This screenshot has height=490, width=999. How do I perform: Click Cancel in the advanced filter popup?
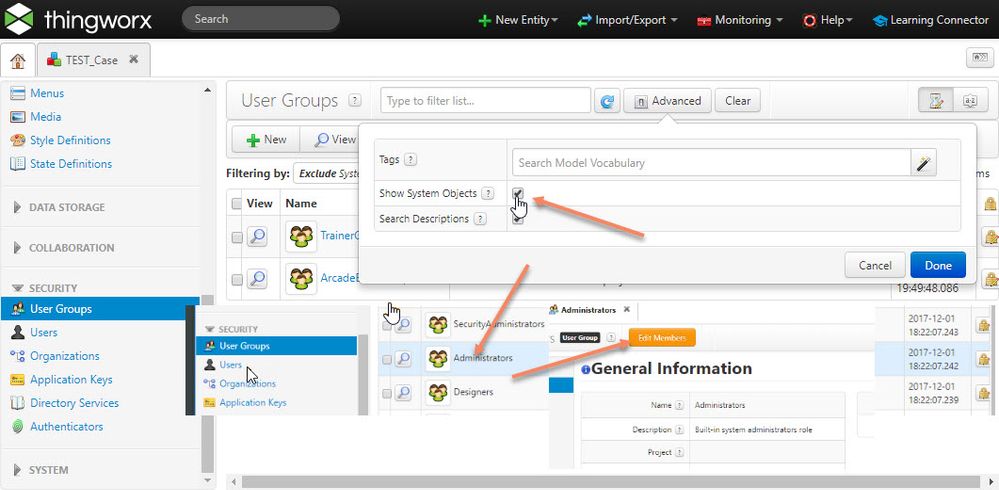tap(875, 266)
